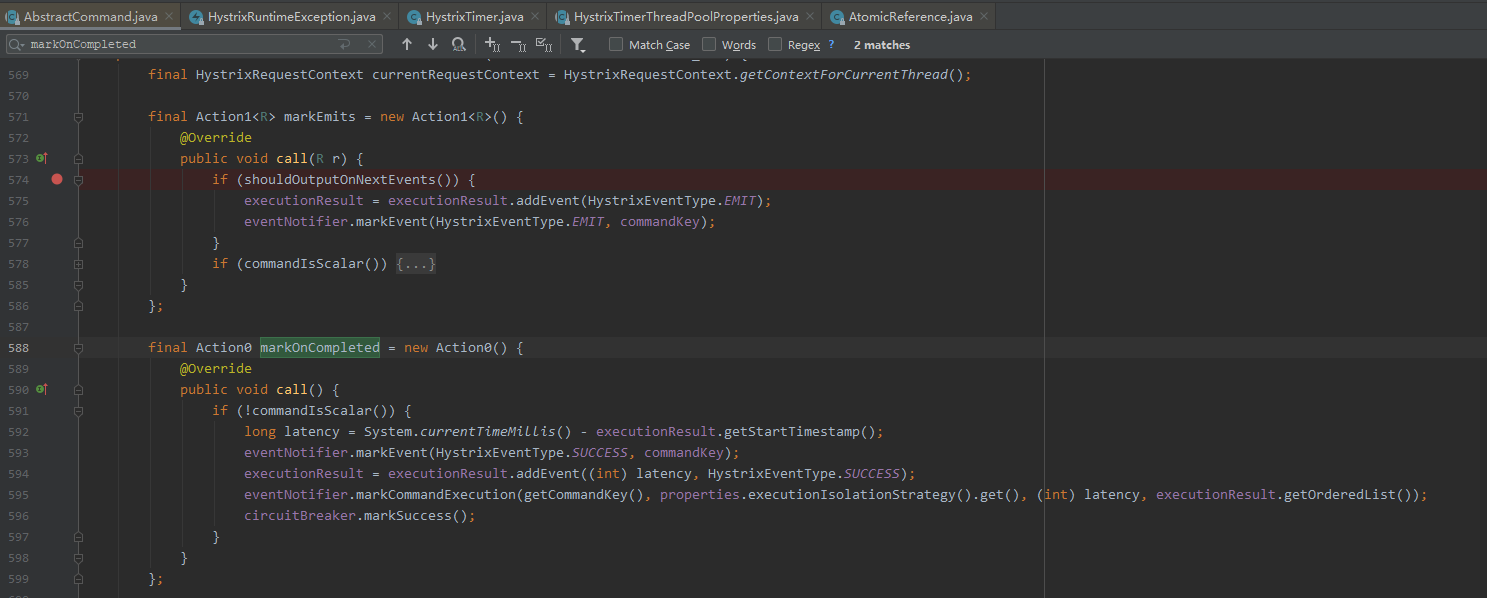Viewport: 1487px width, 598px height.
Task: Select all occurrences icon in find bar
Action: click(x=544, y=44)
